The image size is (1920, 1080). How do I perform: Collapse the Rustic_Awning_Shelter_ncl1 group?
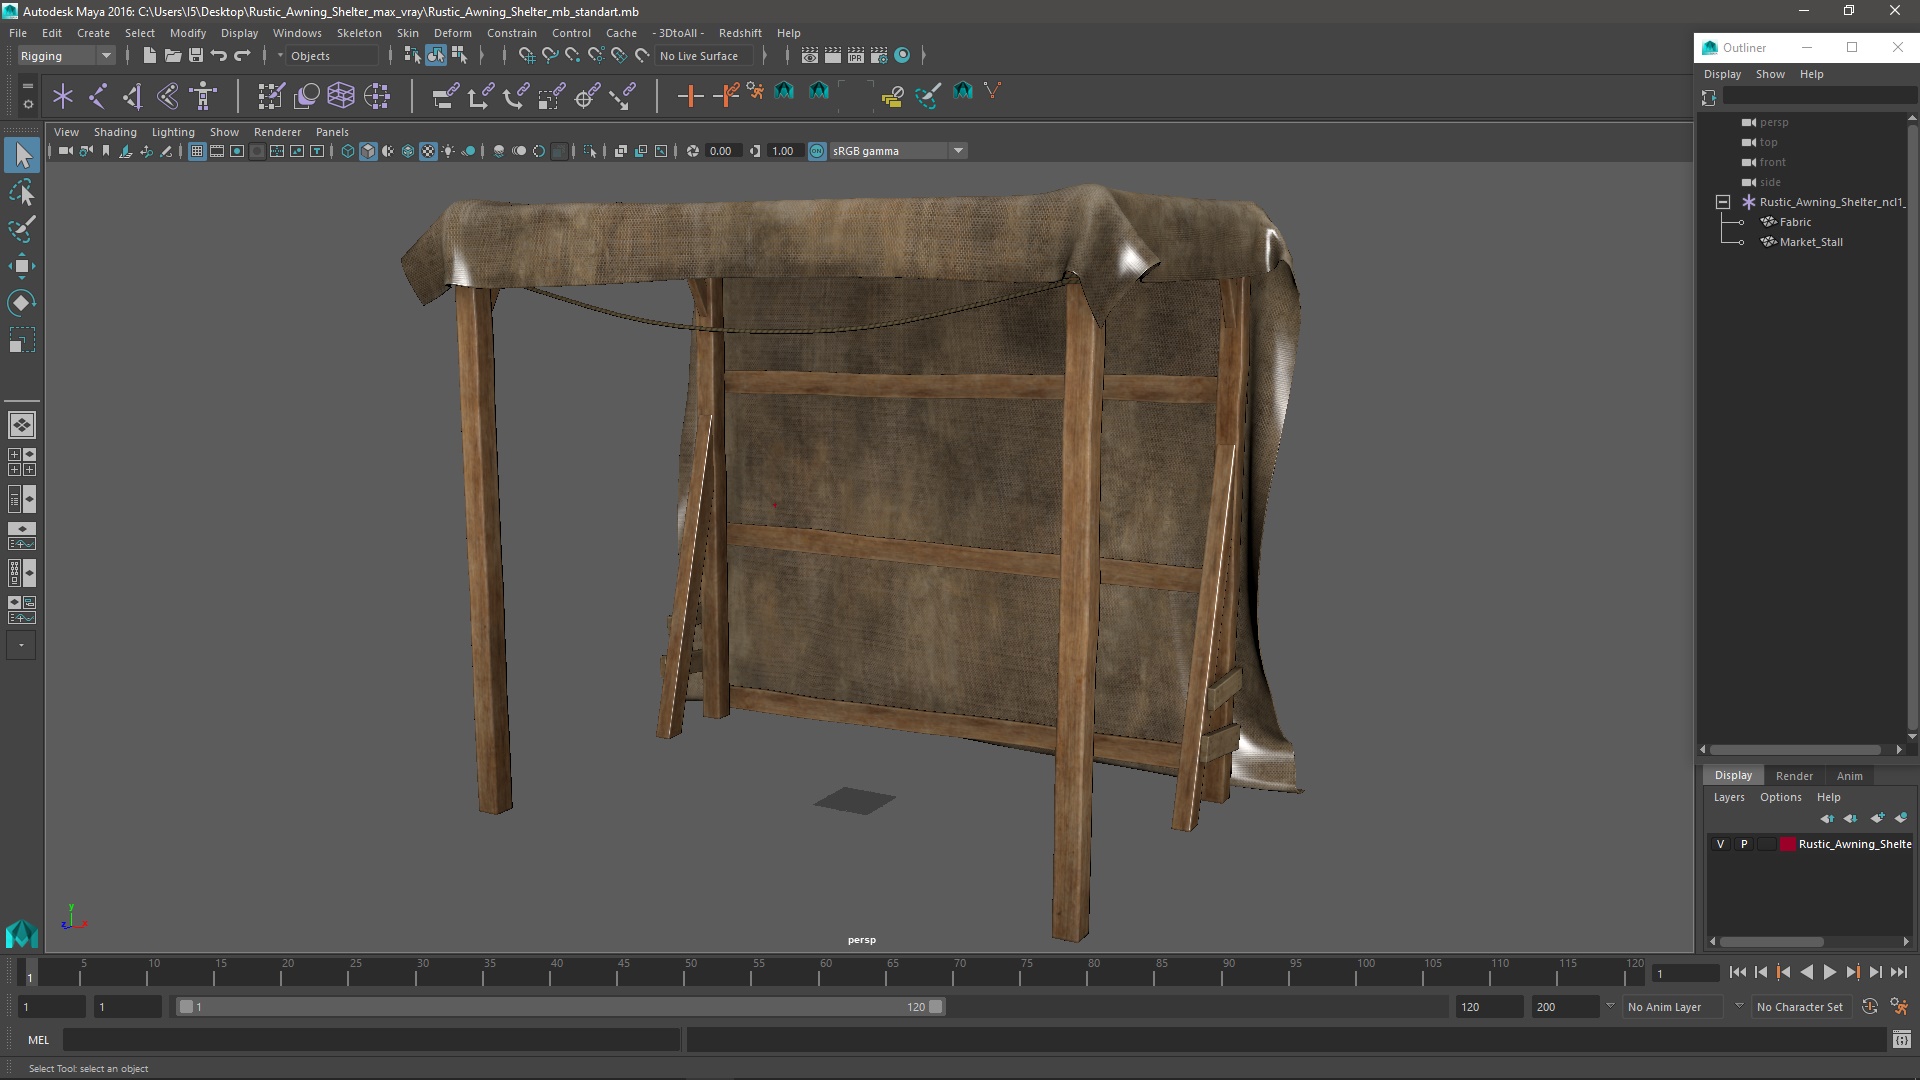tap(1723, 202)
